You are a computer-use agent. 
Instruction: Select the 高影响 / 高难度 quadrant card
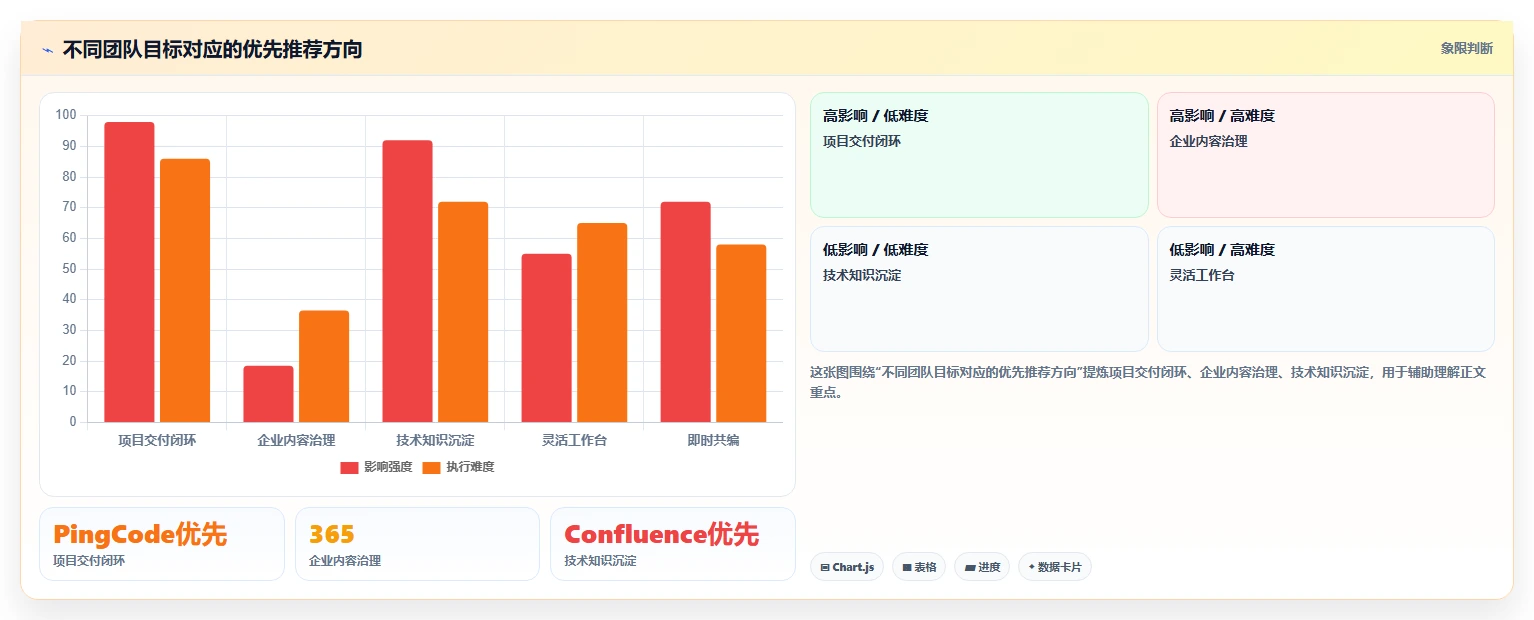click(1325, 155)
